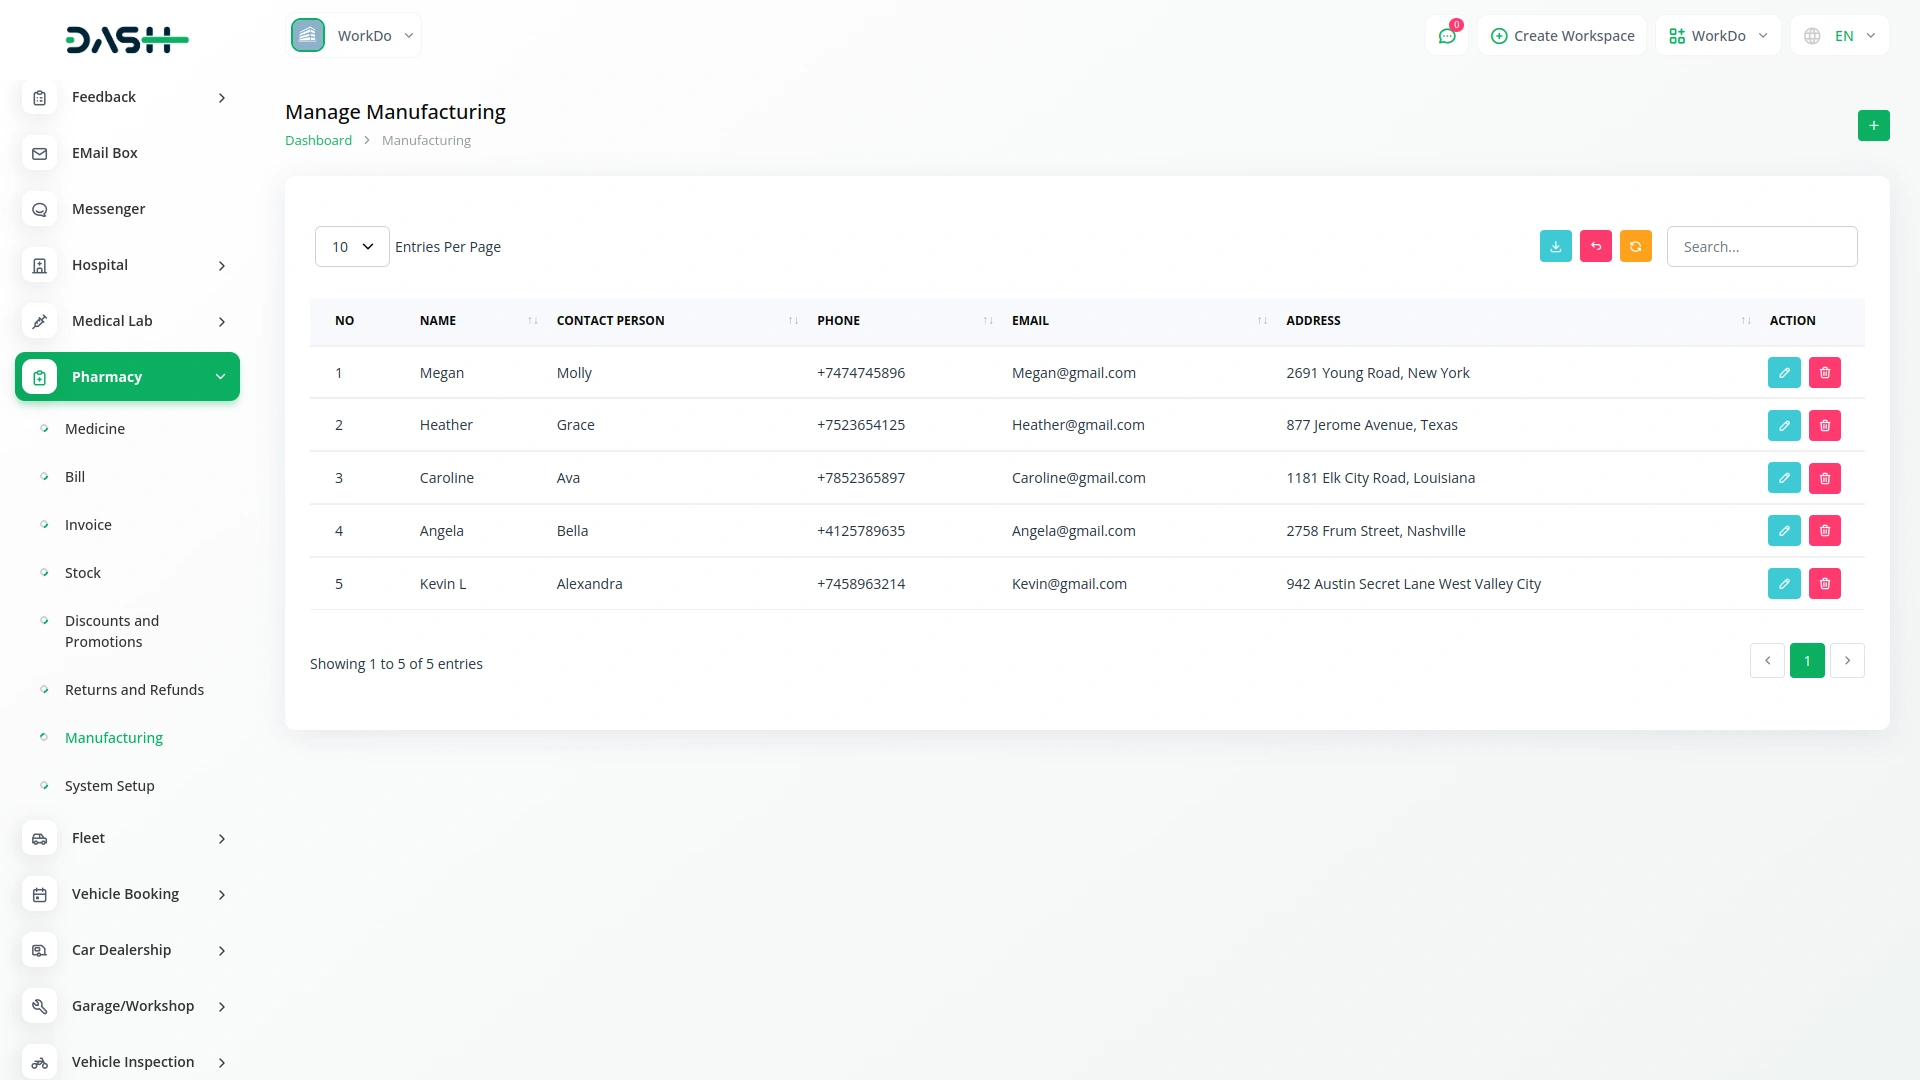Collapse the Pharmacy sidebar menu

[127, 377]
